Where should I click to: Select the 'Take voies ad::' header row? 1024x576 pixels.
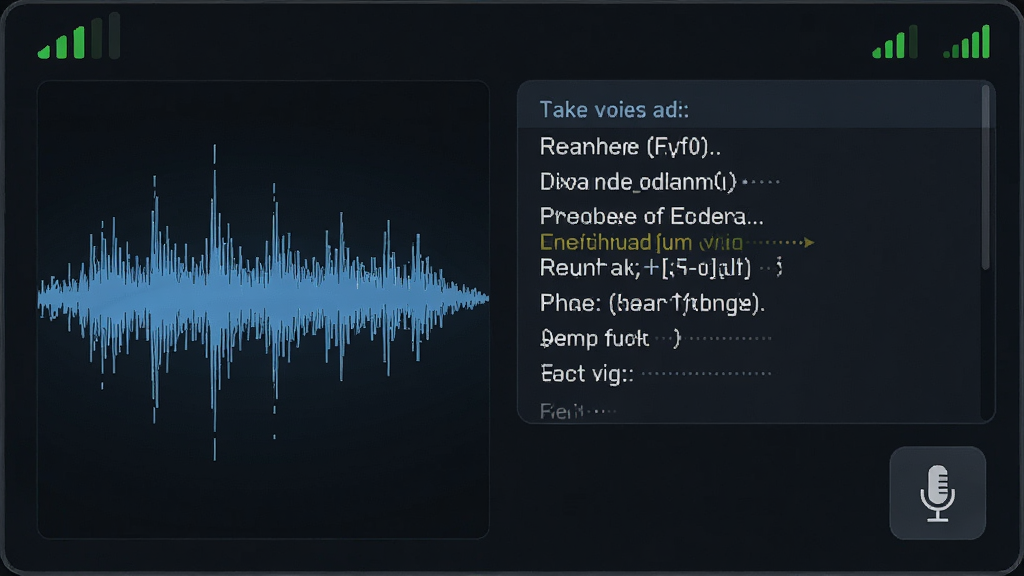750,110
